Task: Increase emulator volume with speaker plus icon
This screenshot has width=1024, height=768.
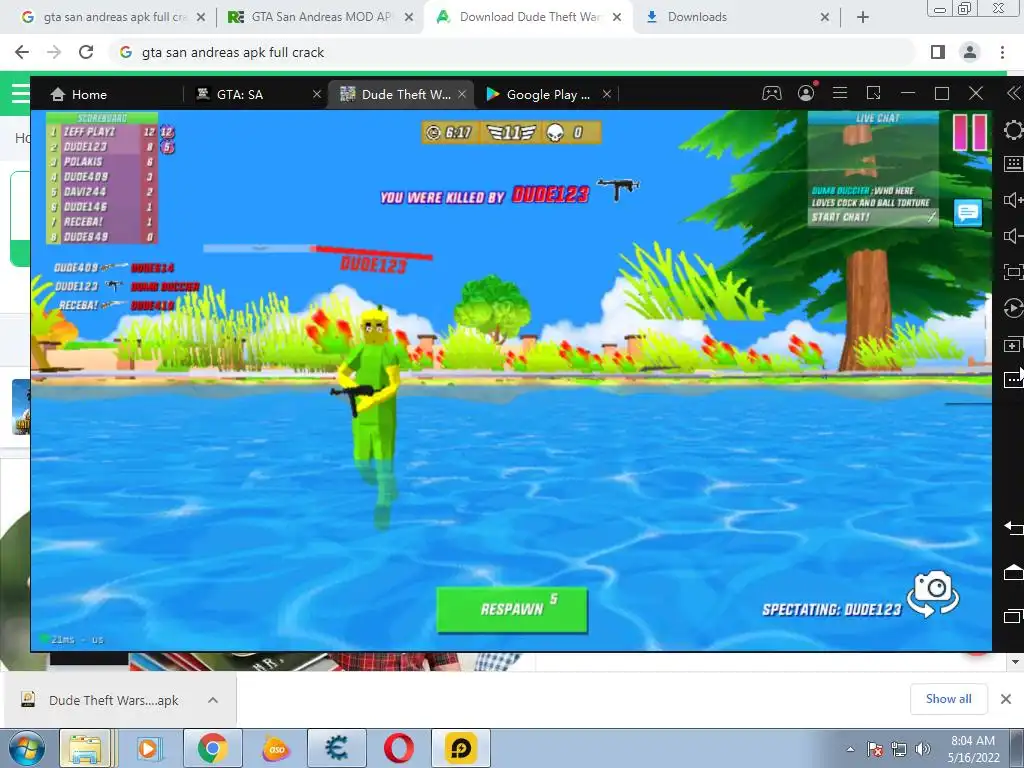Action: coord(1013,200)
